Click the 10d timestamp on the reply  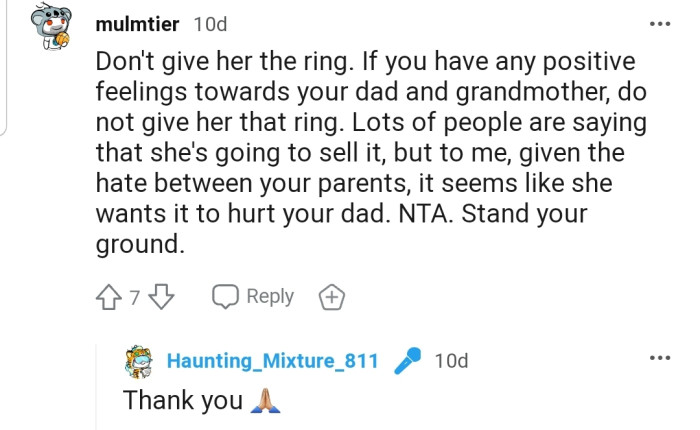click(451, 360)
